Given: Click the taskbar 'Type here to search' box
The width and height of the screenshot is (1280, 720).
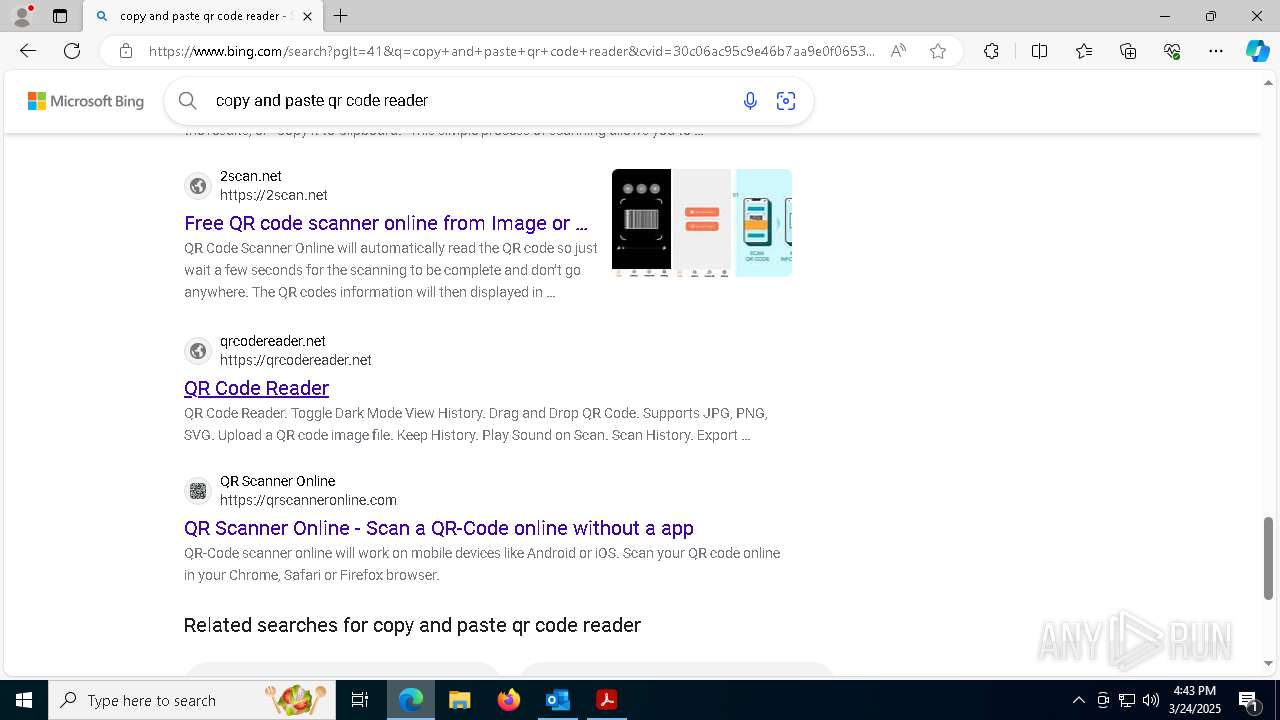Looking at the screenshot, I should pos(193,700).
